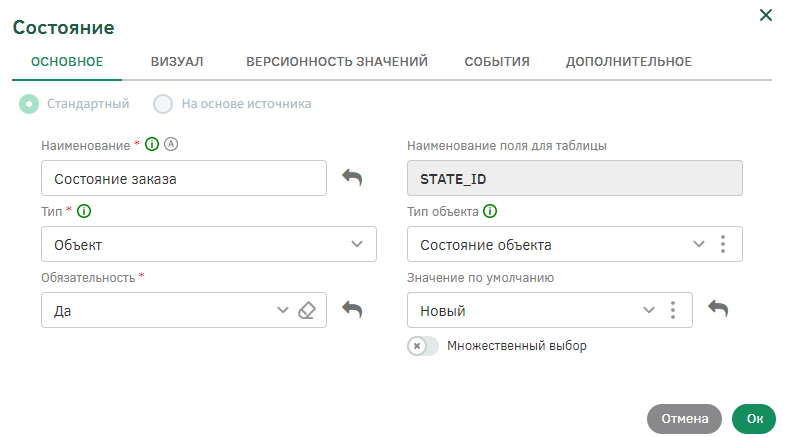Revert the Наименование field with undo arrow
787x437 pixels.
click(352, 178)
